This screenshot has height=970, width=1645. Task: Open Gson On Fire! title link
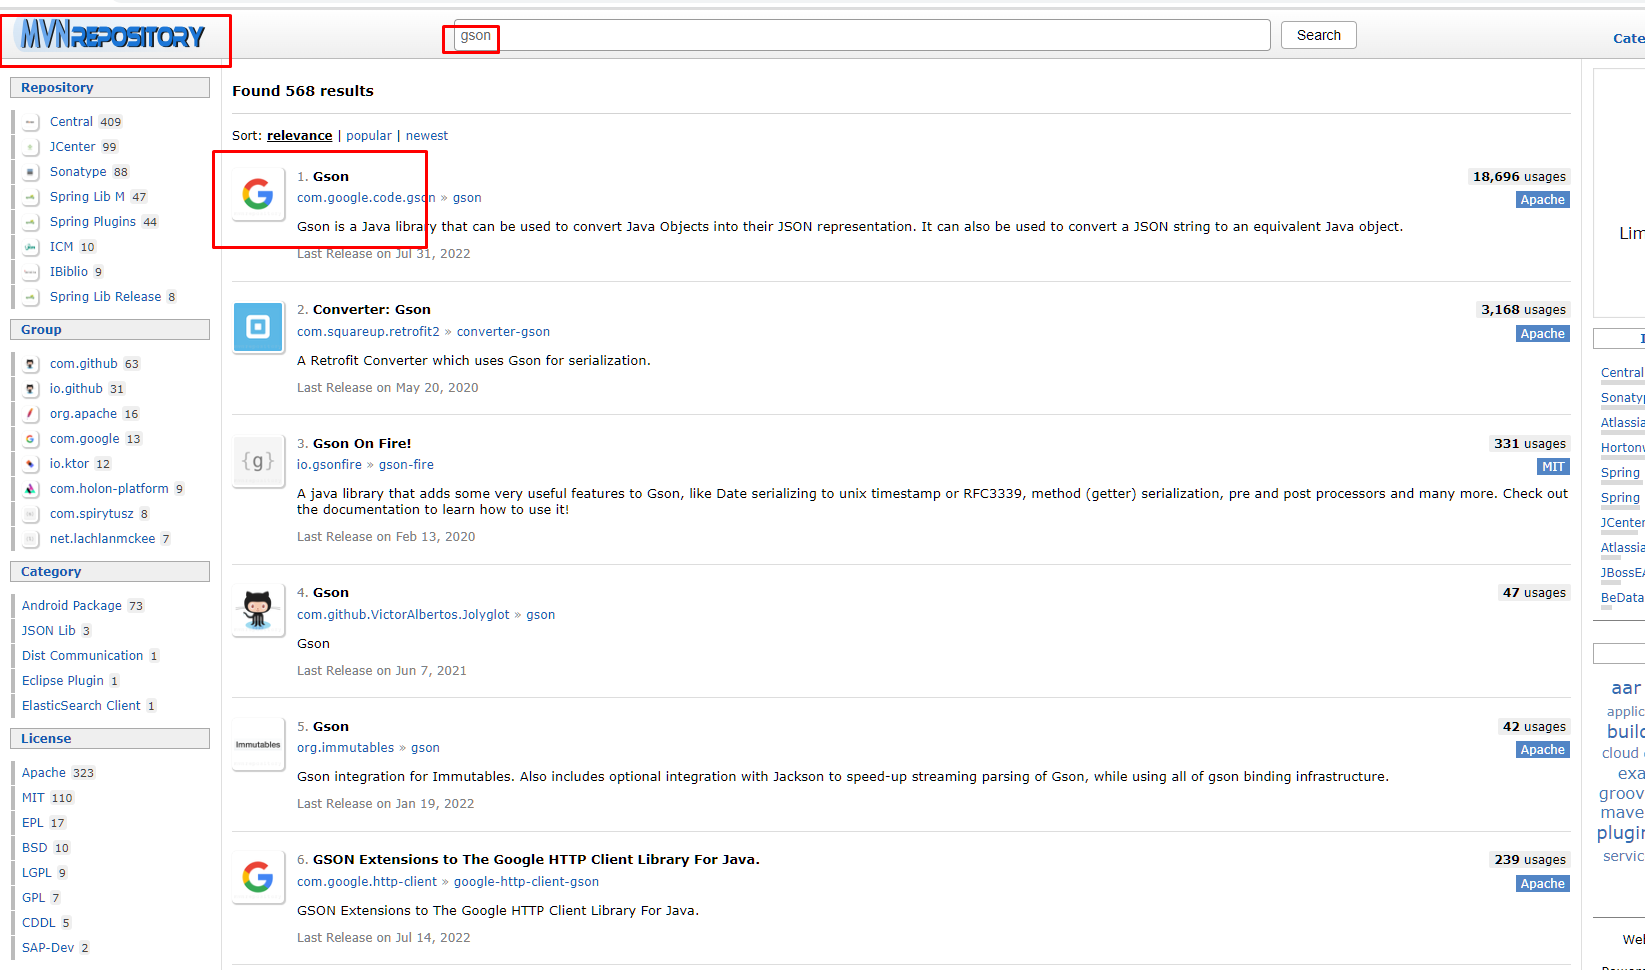[362, 444]
